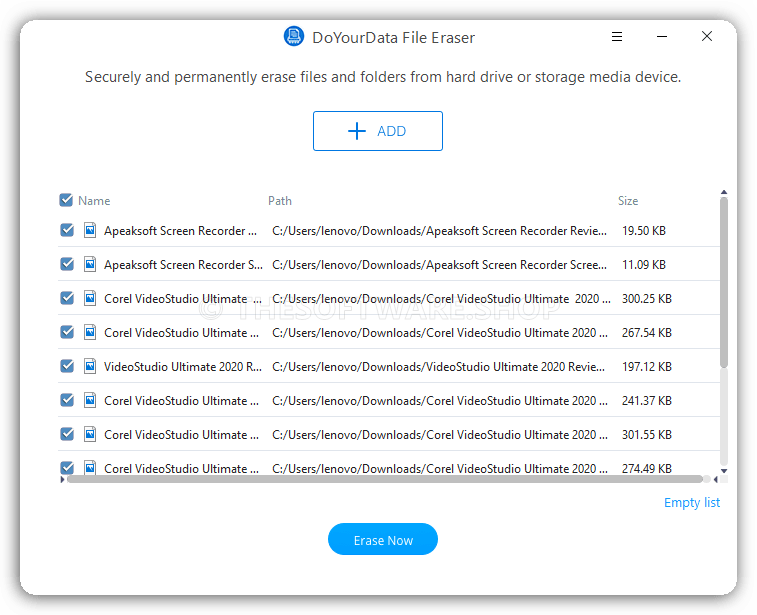Screen dimensions: 757x615
Task: Click the path ending 'Screen Recorder Scree...'
Action: (439, 265)
